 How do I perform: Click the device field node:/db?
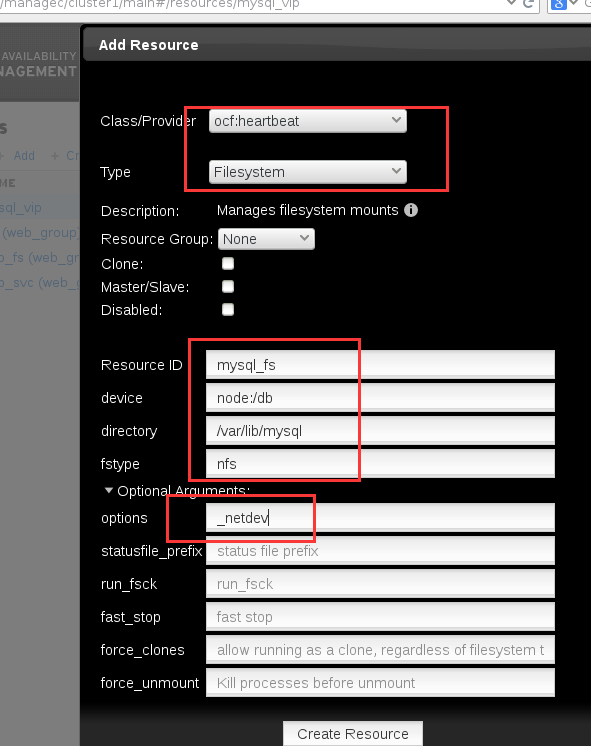tap(380, 398)
